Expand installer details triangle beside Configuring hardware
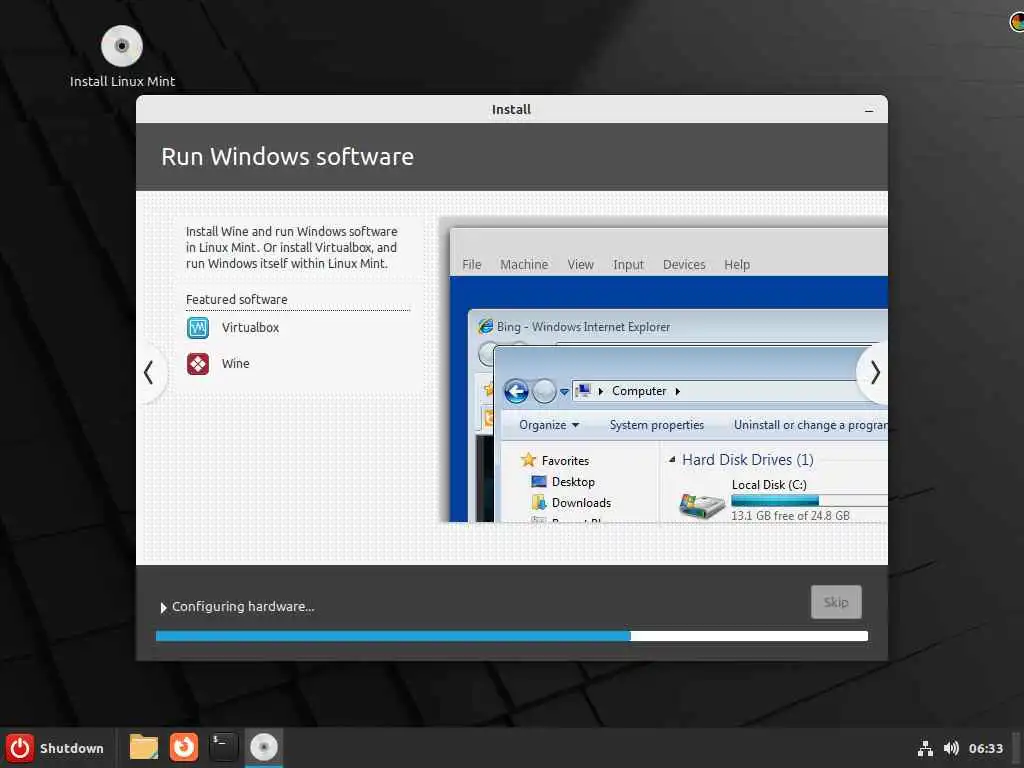The height and width of the screenshot is (768, 1024). [x=163, y=607]
